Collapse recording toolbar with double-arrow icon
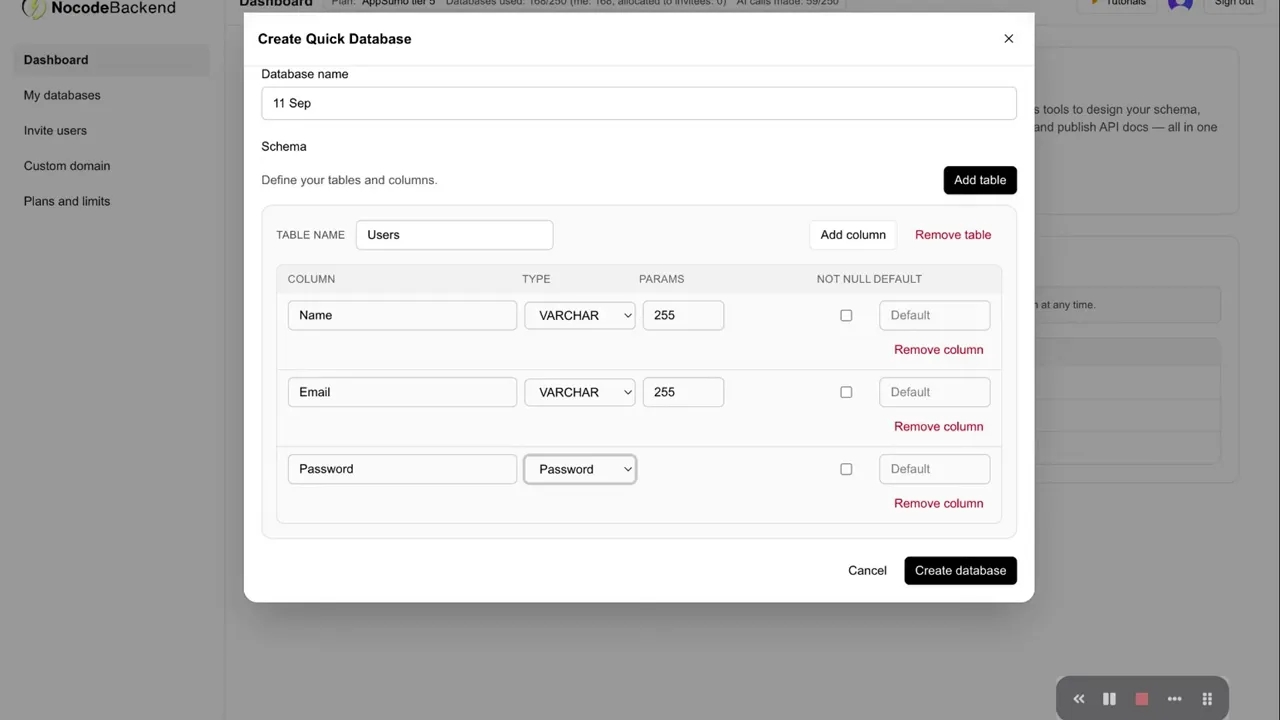The height and width of the screenshot is (720, 1280). pos(1078,699)
